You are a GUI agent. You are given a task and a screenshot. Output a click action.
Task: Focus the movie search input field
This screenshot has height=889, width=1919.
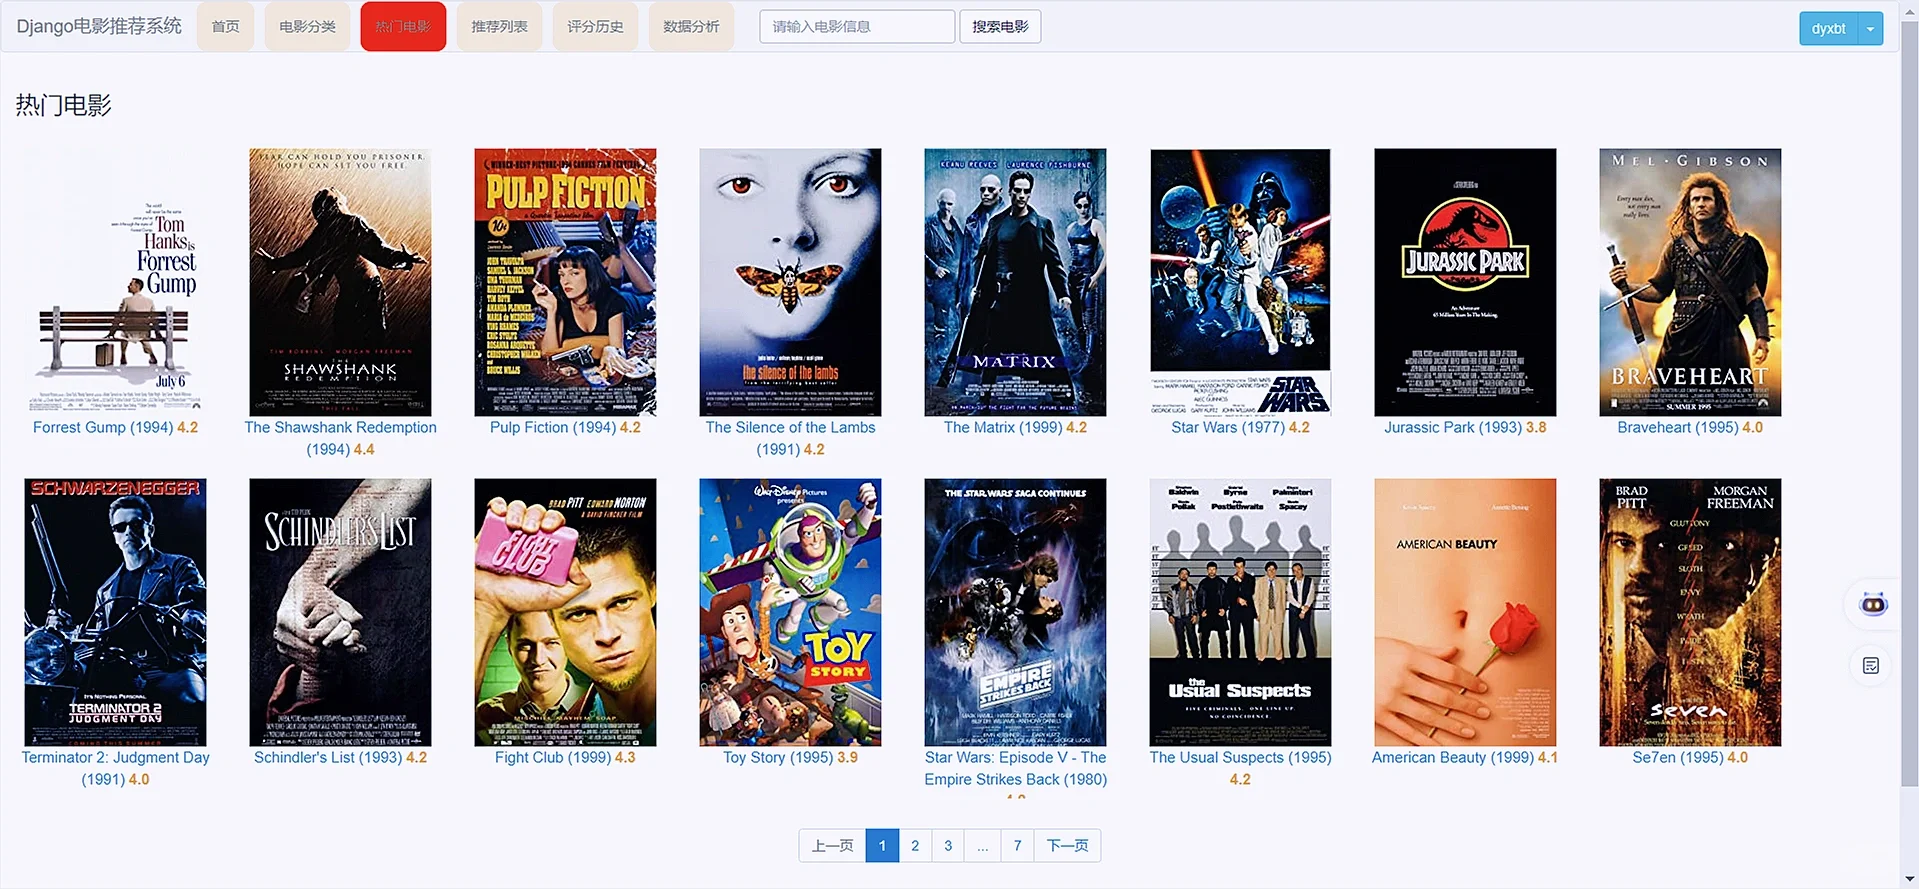[x=857, y=27]
